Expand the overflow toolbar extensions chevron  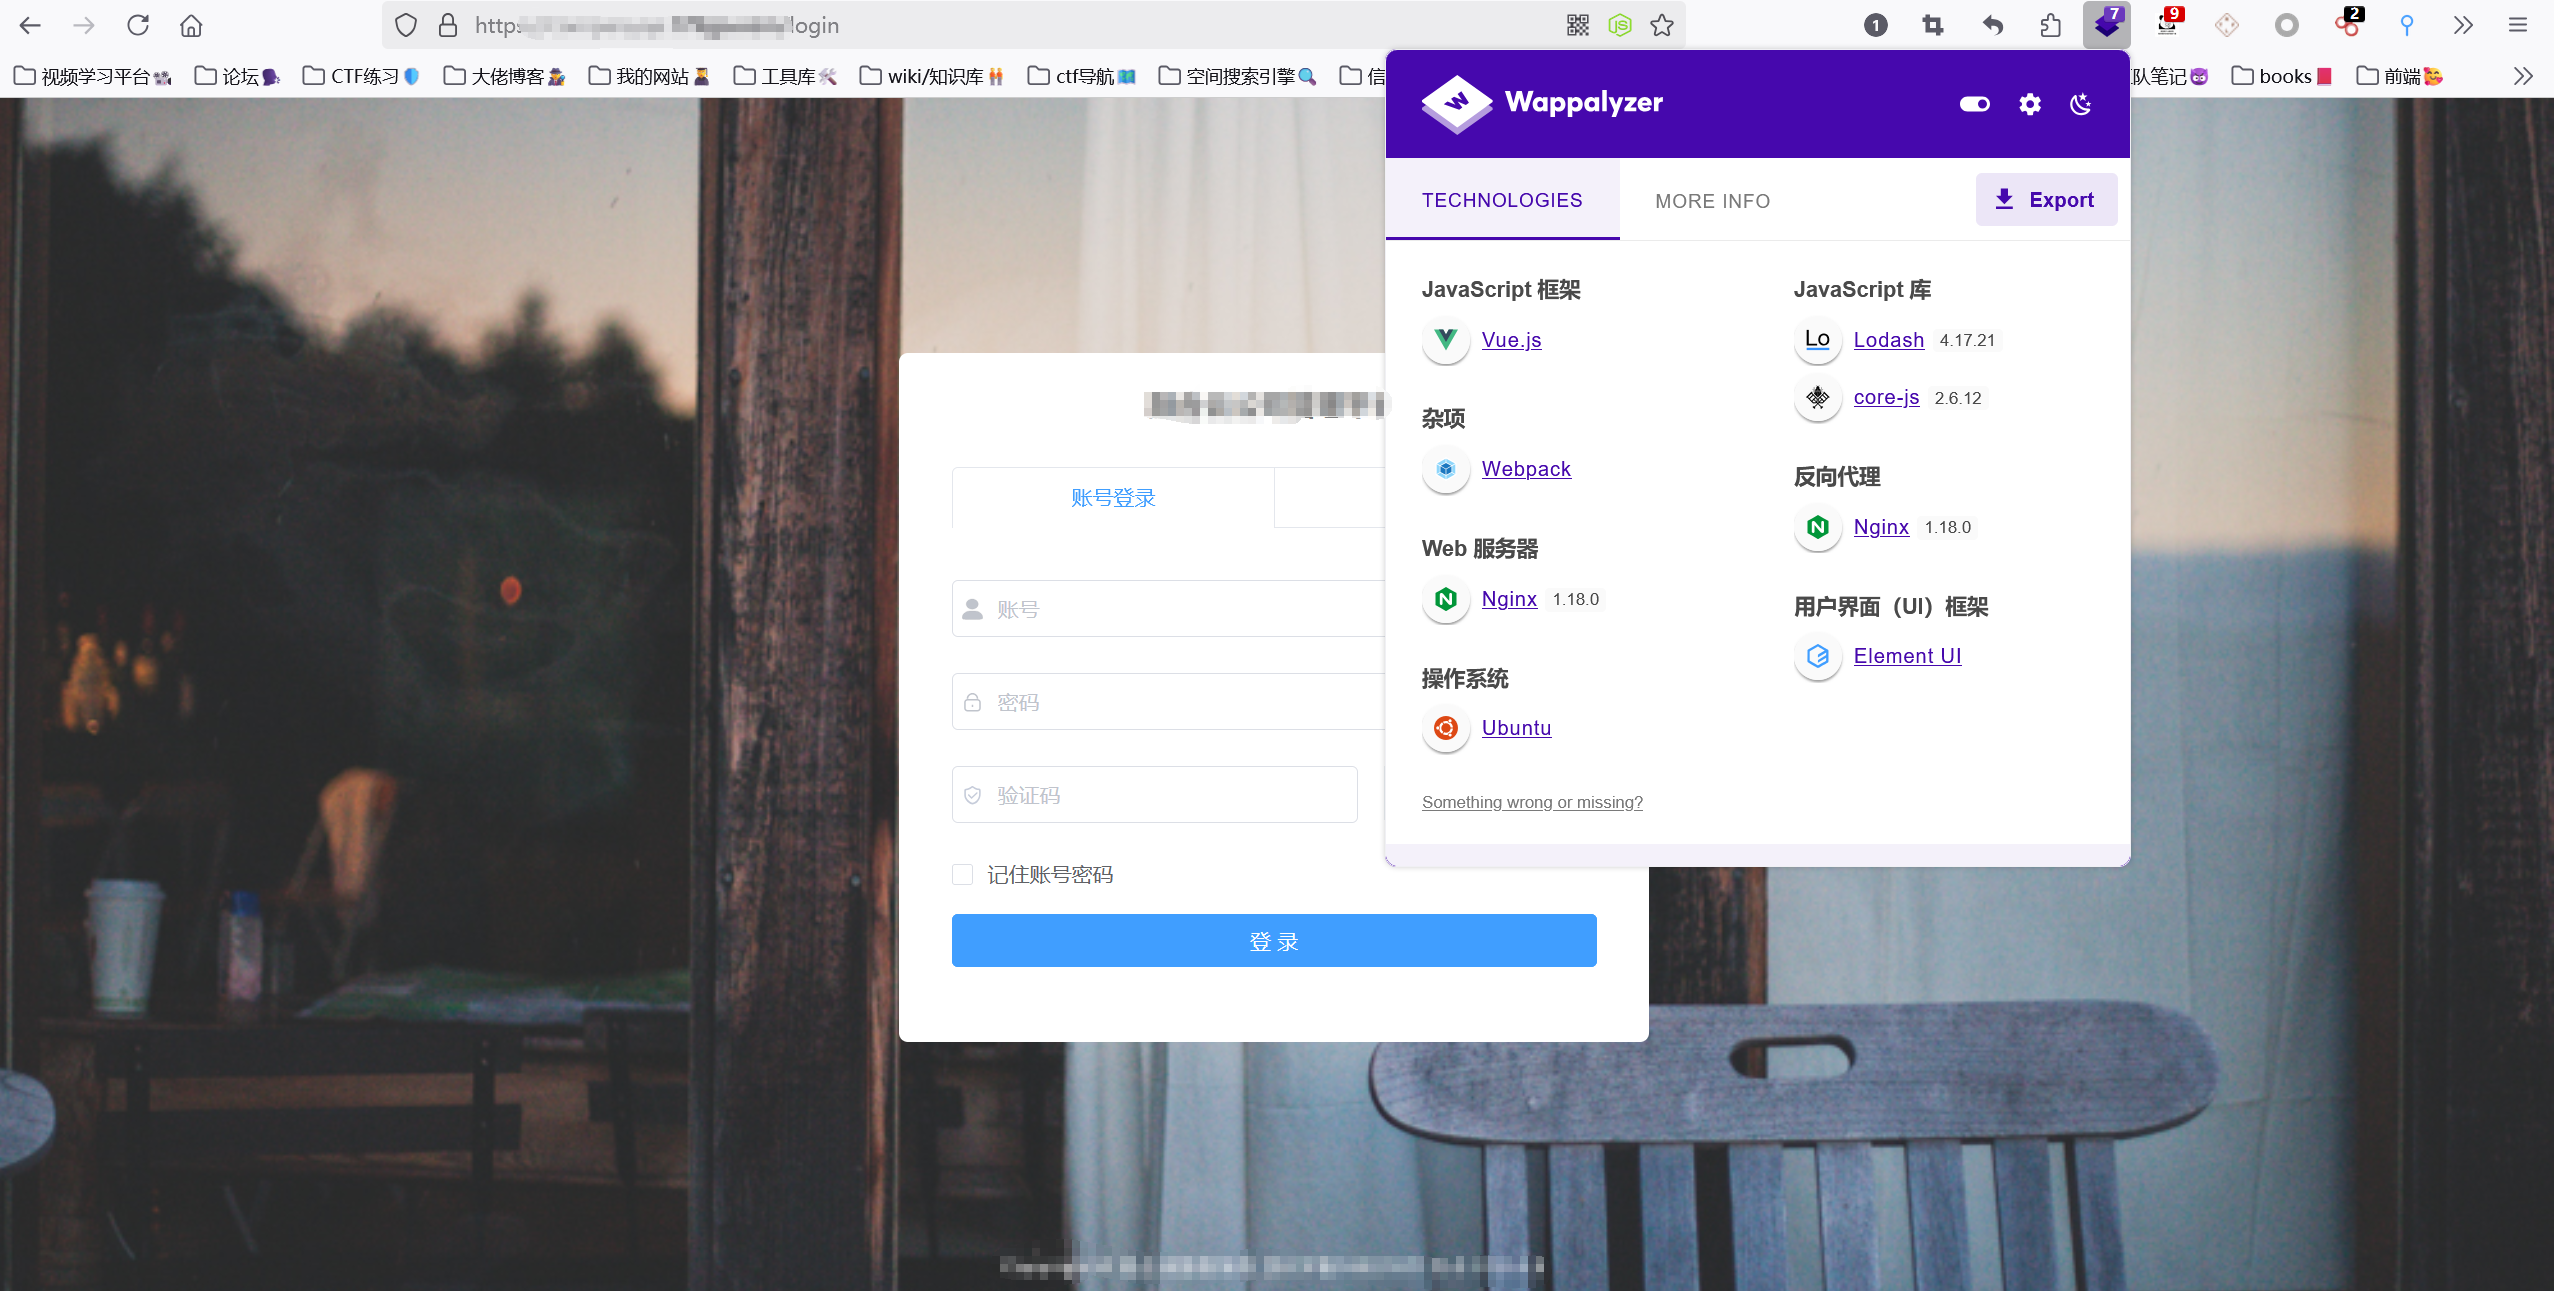2463,25
